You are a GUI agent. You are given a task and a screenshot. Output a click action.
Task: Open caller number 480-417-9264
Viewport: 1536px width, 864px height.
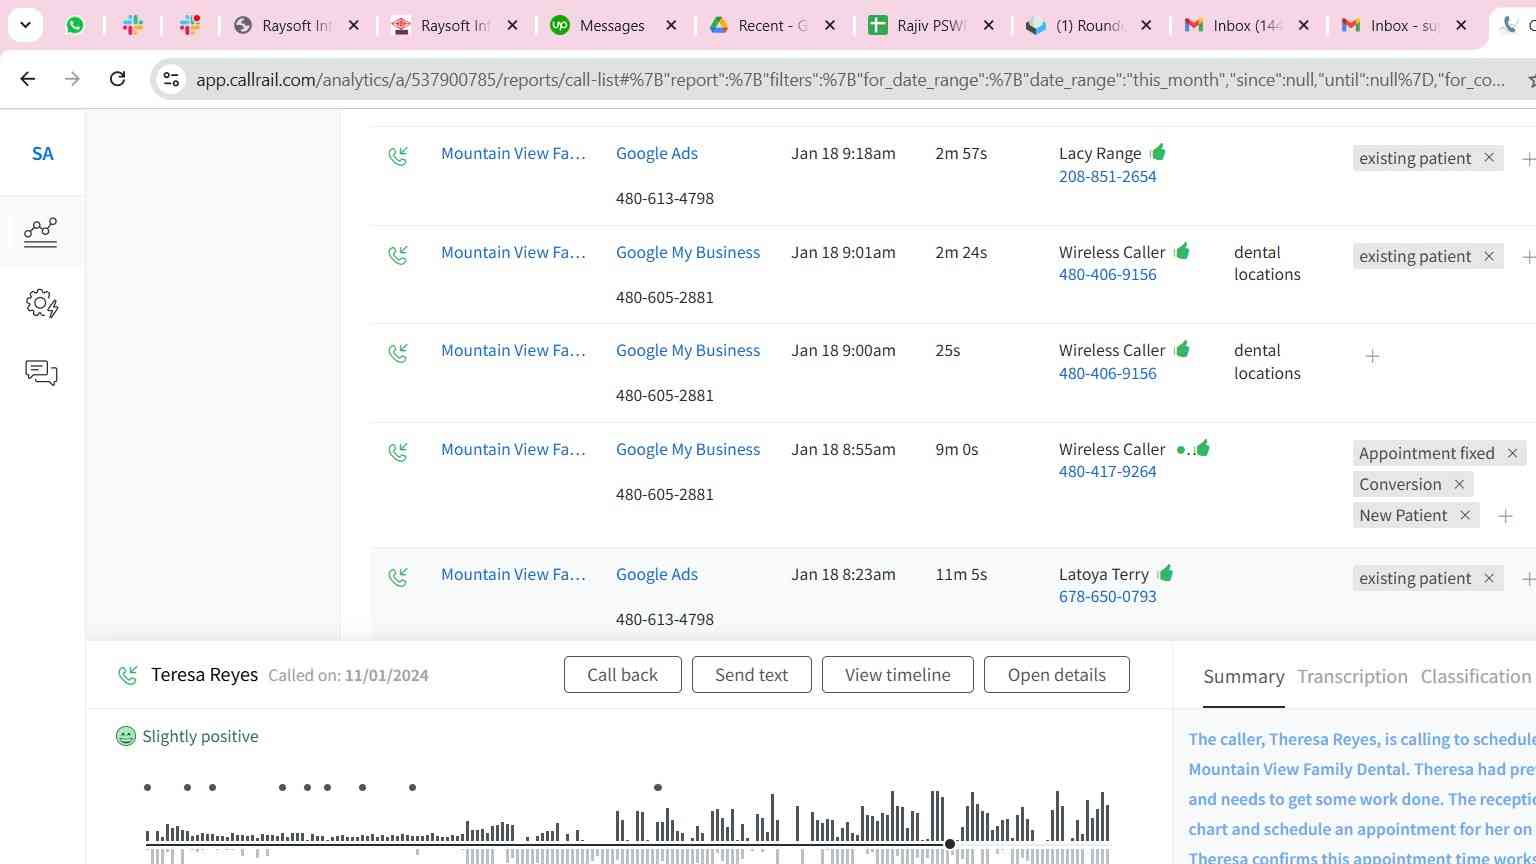pos(1107,471)
